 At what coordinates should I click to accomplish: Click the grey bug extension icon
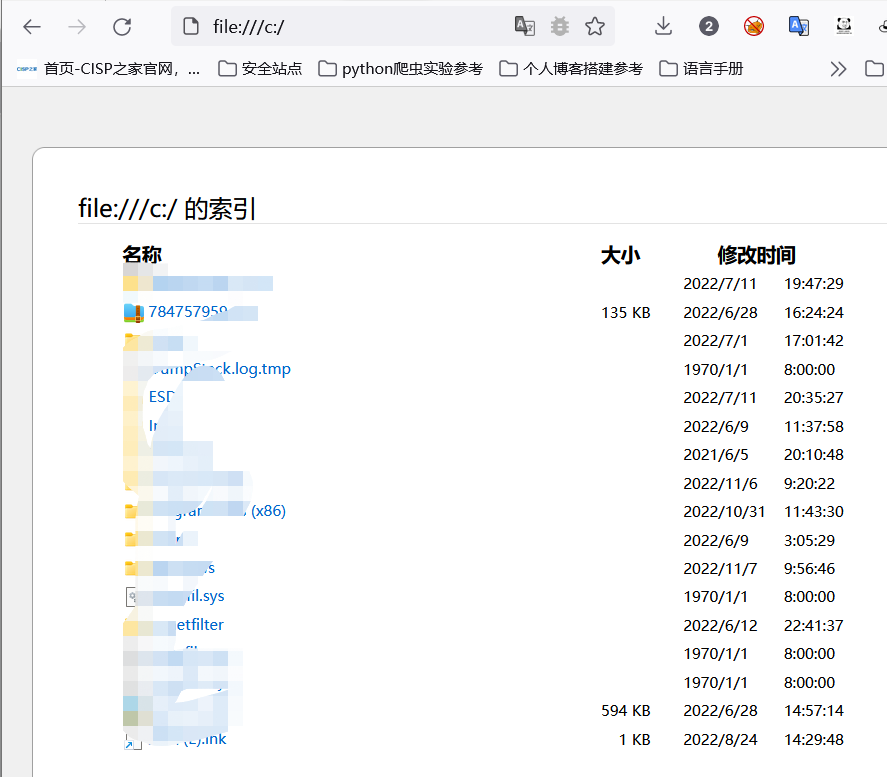pyautogui.click(x=559, y=26)
